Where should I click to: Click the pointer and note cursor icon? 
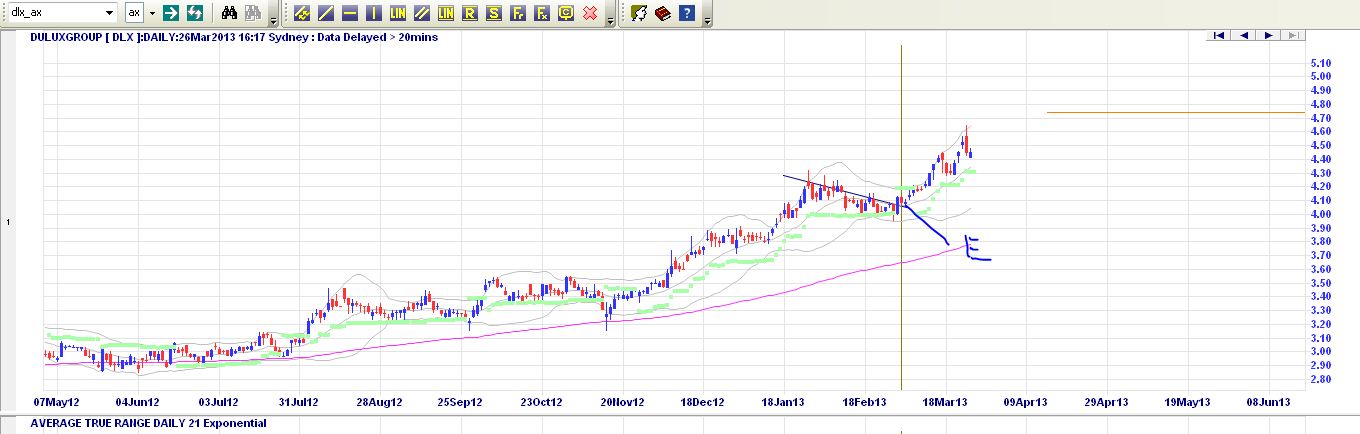click(639, 13)
